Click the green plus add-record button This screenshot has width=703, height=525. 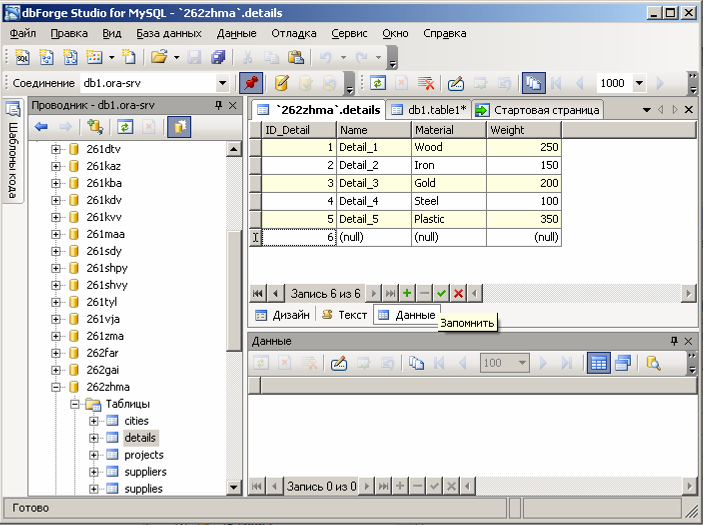pos(407,293)
